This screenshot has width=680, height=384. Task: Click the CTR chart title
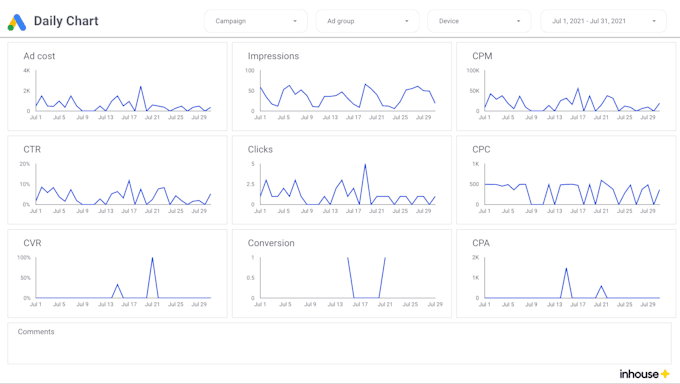[32, 149]
